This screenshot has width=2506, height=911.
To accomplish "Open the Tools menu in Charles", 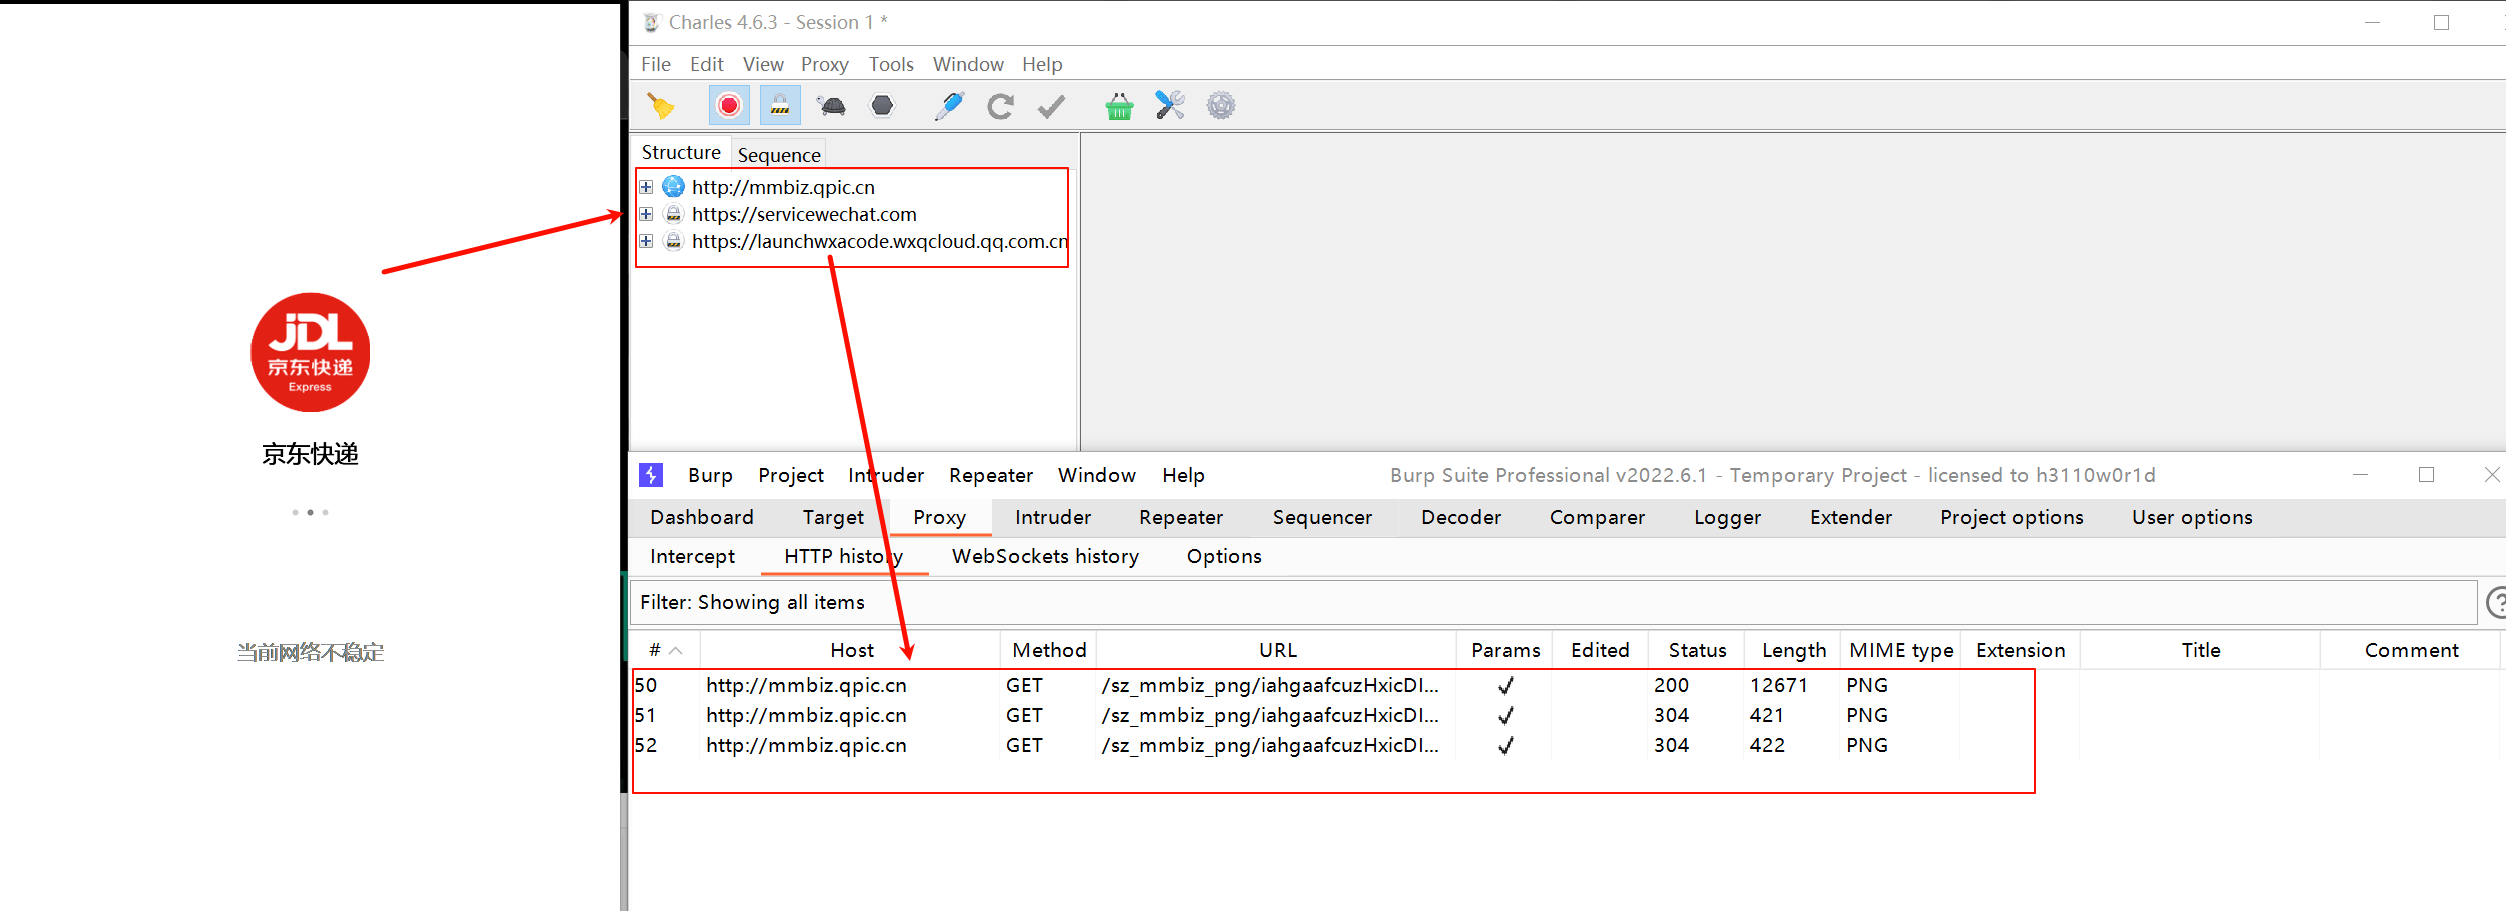I will pos(891,64).
